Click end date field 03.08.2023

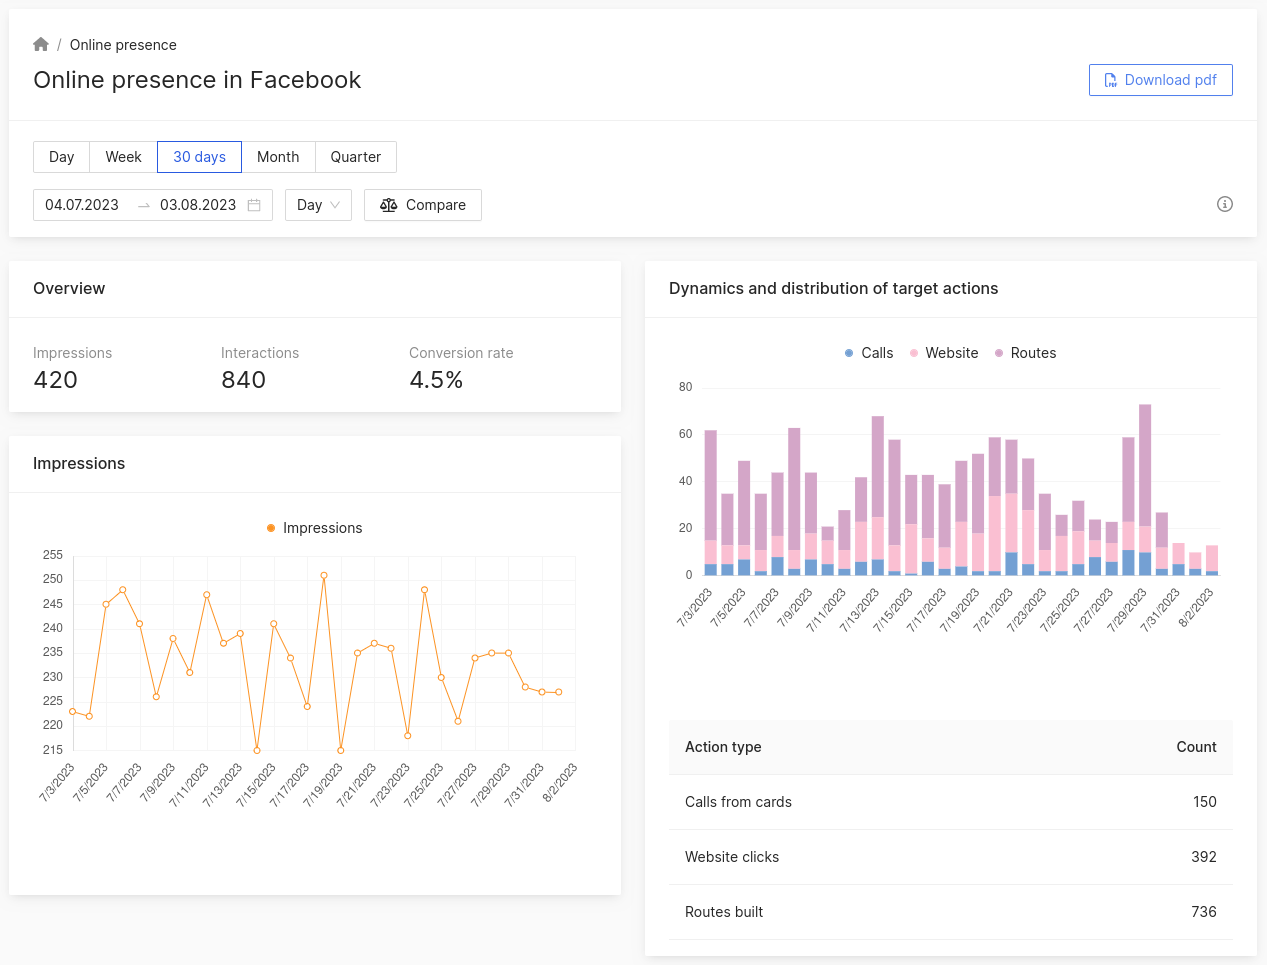(198, 205)
